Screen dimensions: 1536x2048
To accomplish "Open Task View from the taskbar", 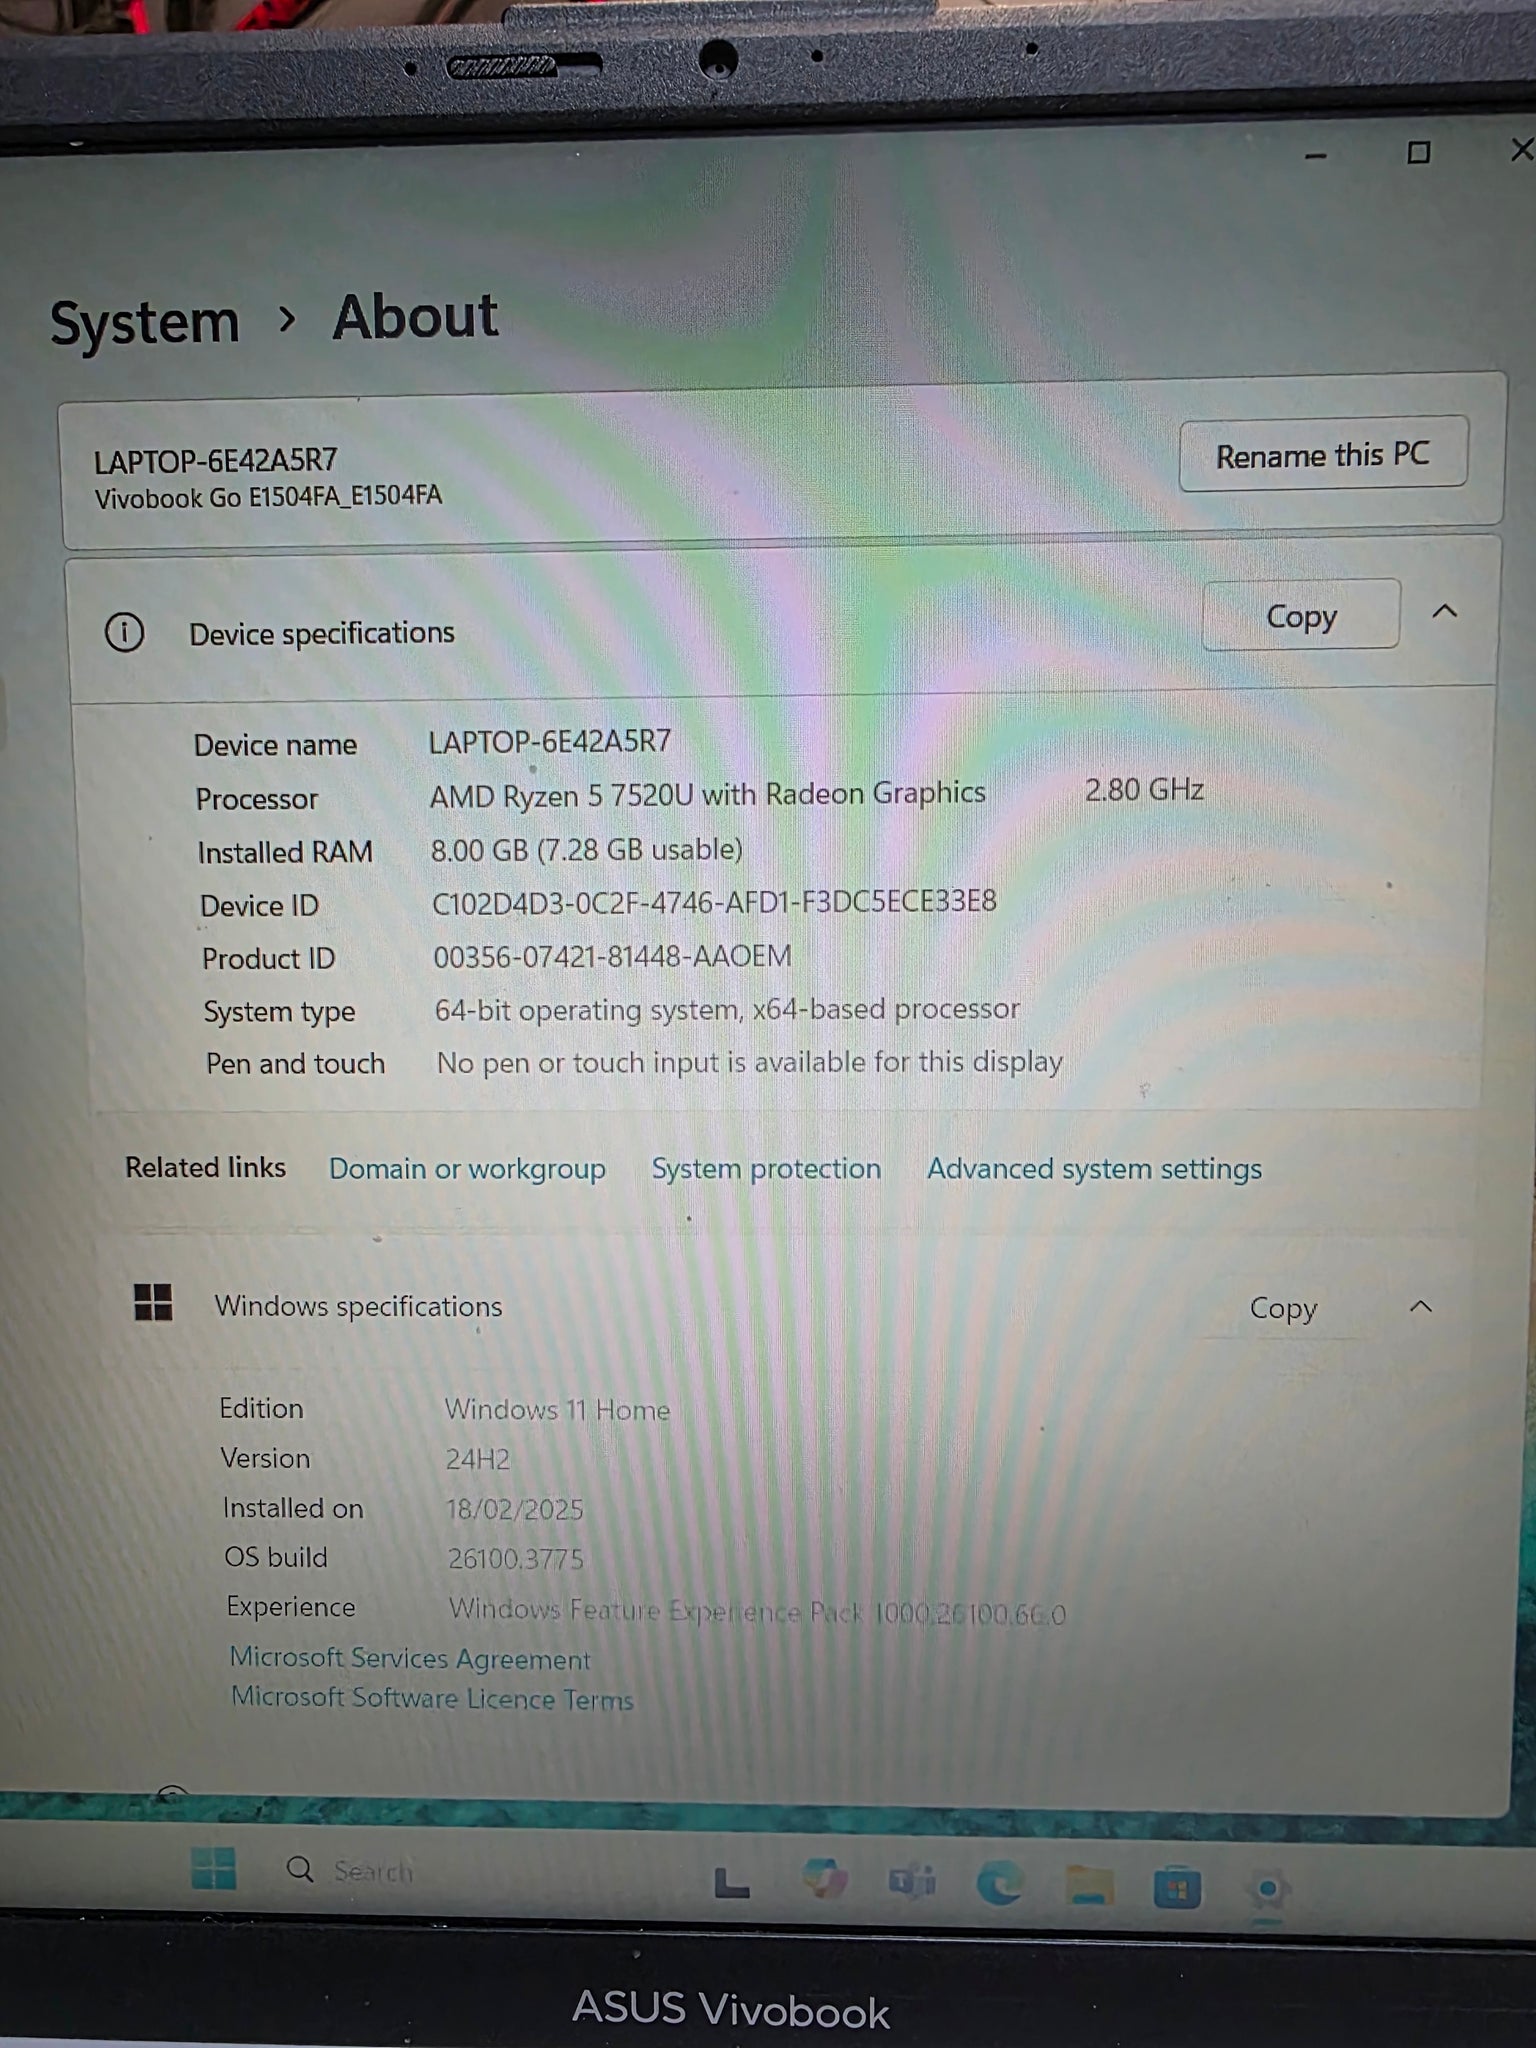I will click(x=732, y=1884).
